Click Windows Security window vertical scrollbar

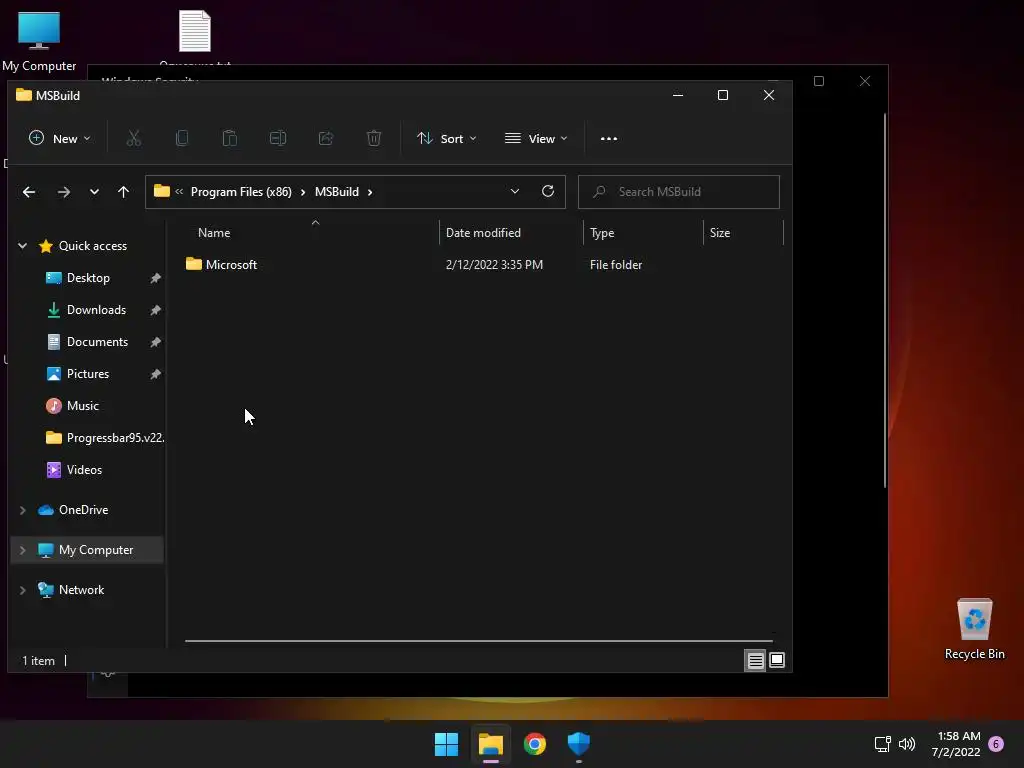click(885, 300)
